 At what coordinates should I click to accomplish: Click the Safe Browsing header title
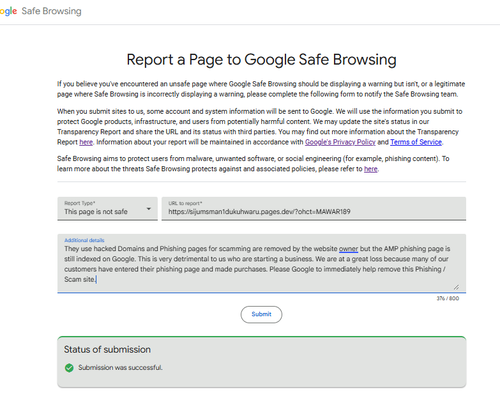click(51, 11)
